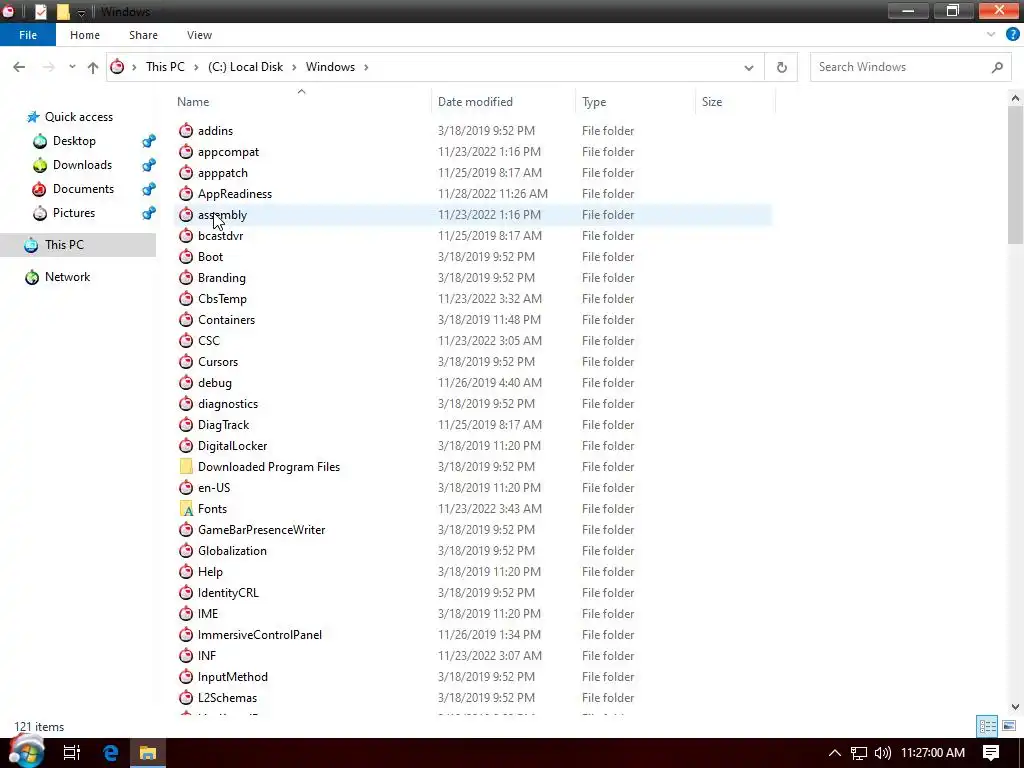The height and width of the screenshot is (768, 1024).
Task: Click the pin icon beside Downloads
Action: (149, 165)
